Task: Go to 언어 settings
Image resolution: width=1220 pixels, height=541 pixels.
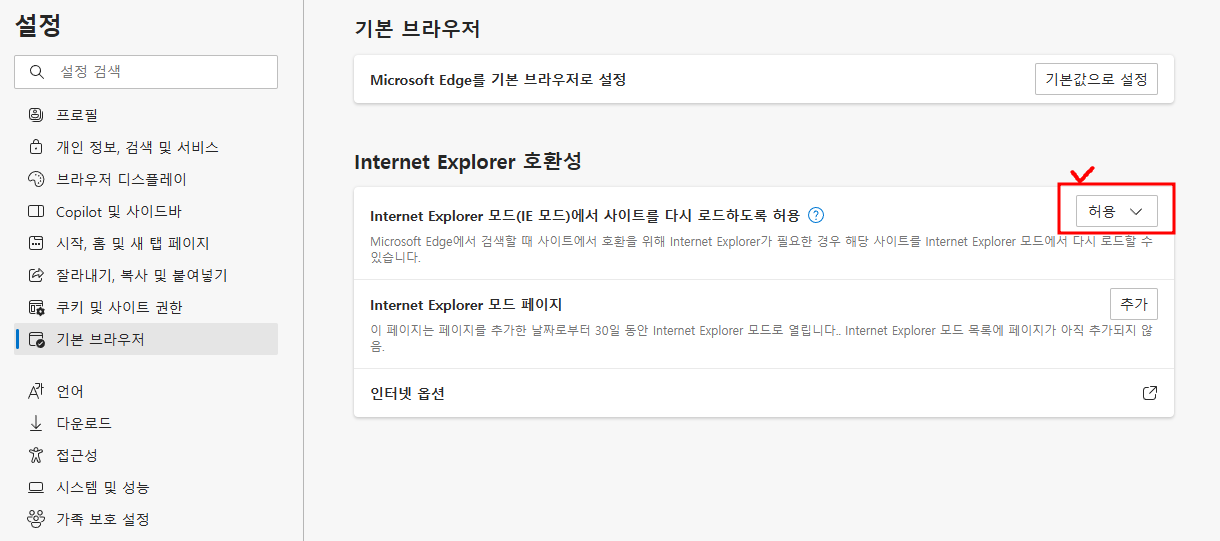Action: pyautogui.click(x=147, y=391)
